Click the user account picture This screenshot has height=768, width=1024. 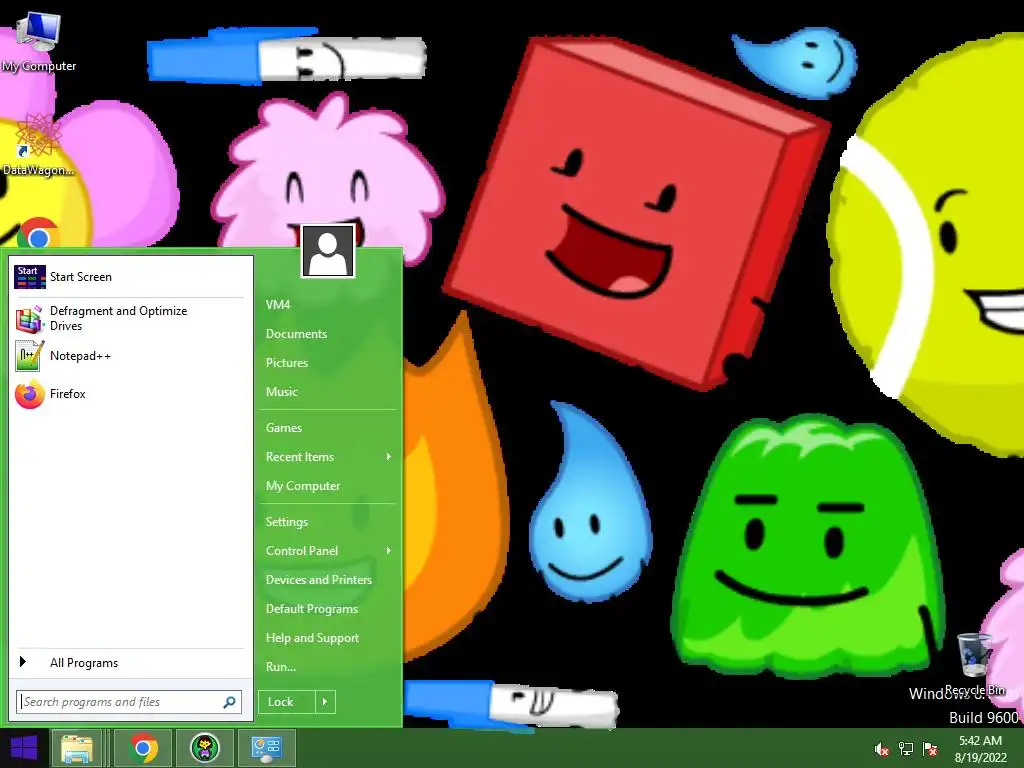328,251
